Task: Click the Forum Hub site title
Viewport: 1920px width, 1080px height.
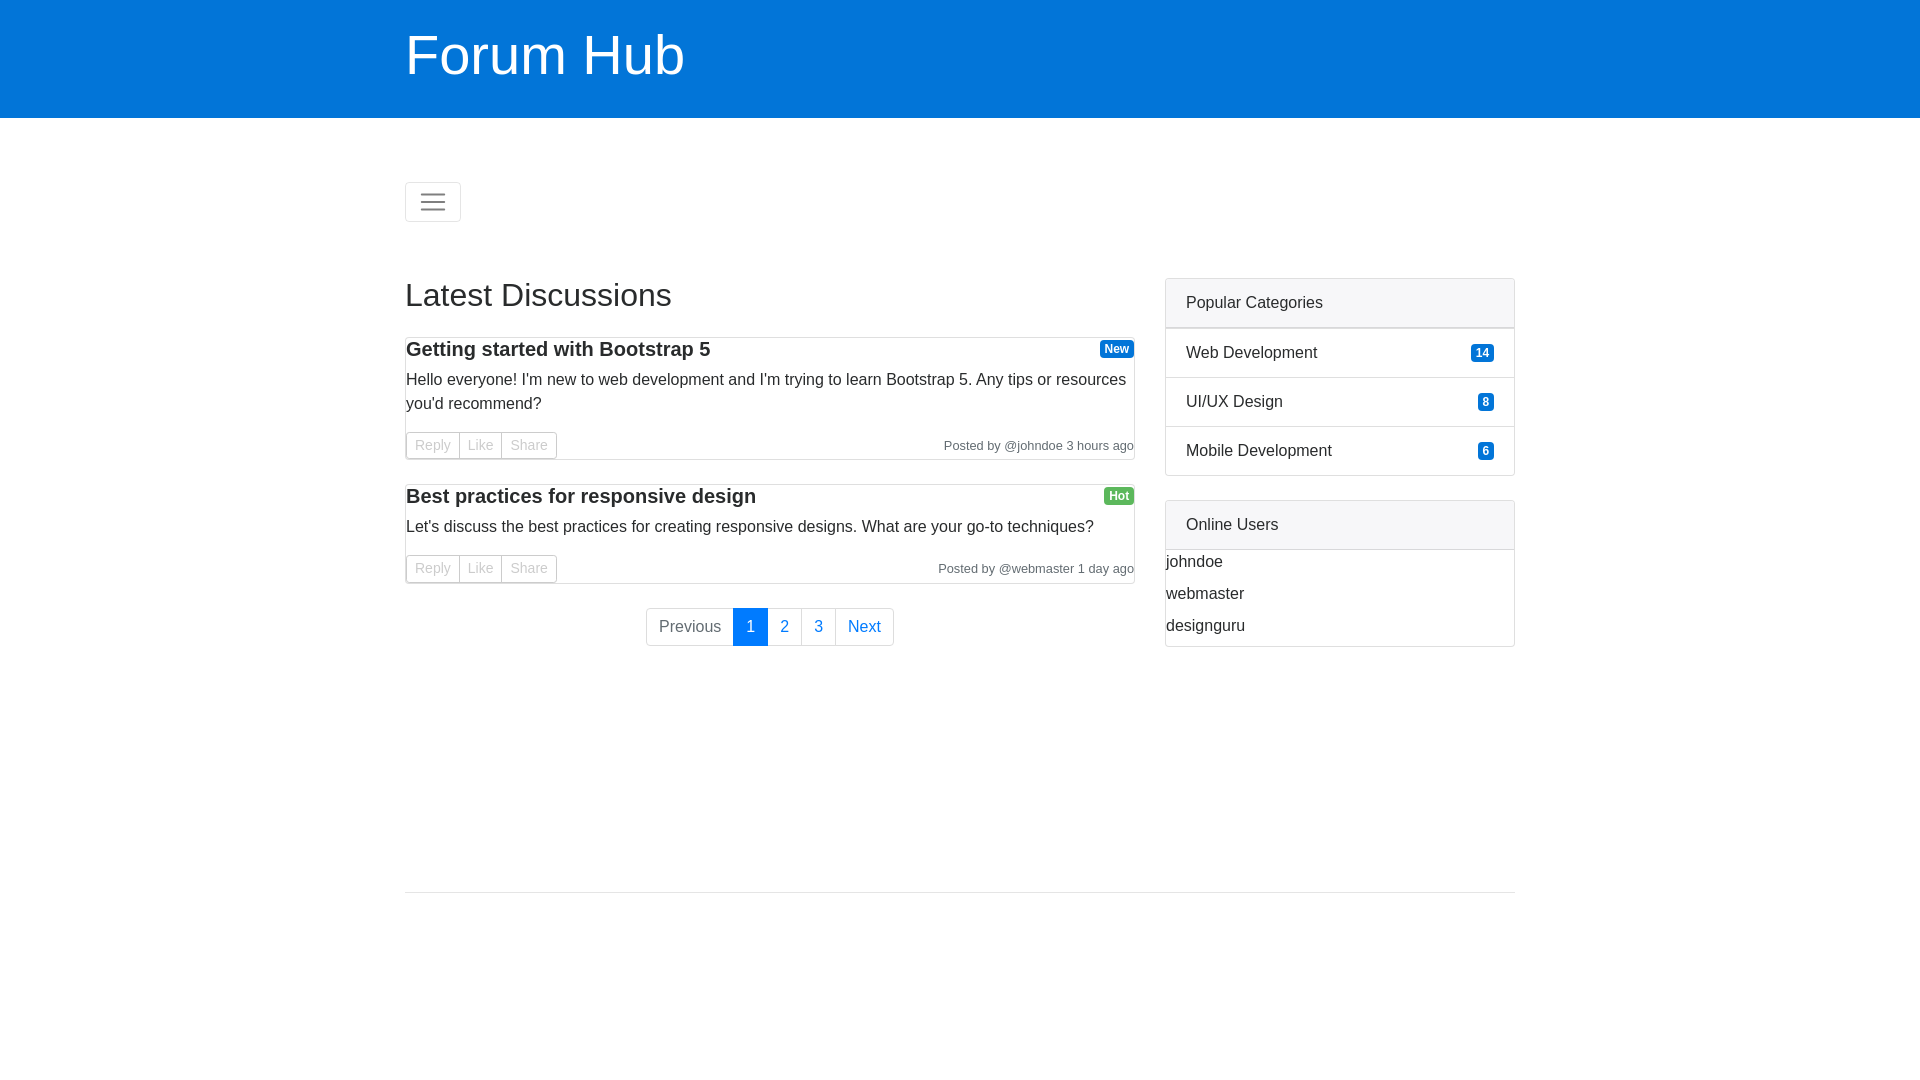Action: [x=544, y=56]
